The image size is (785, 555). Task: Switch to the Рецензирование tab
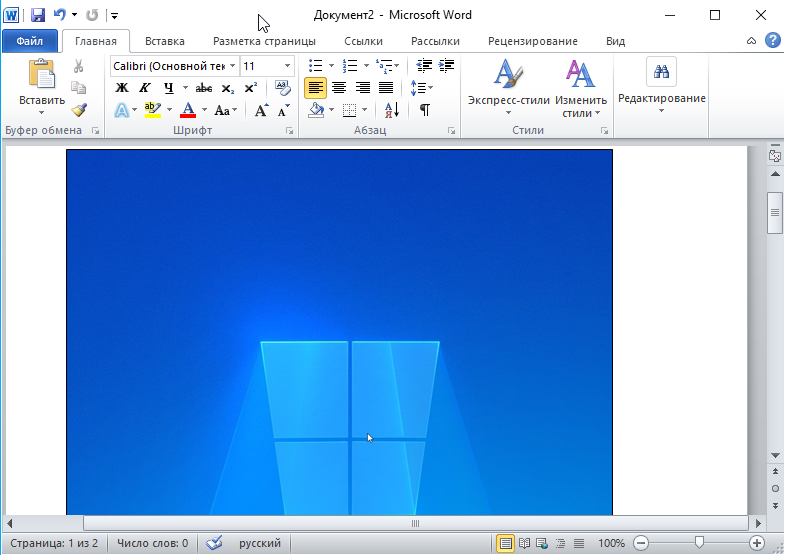click(533, 41)
